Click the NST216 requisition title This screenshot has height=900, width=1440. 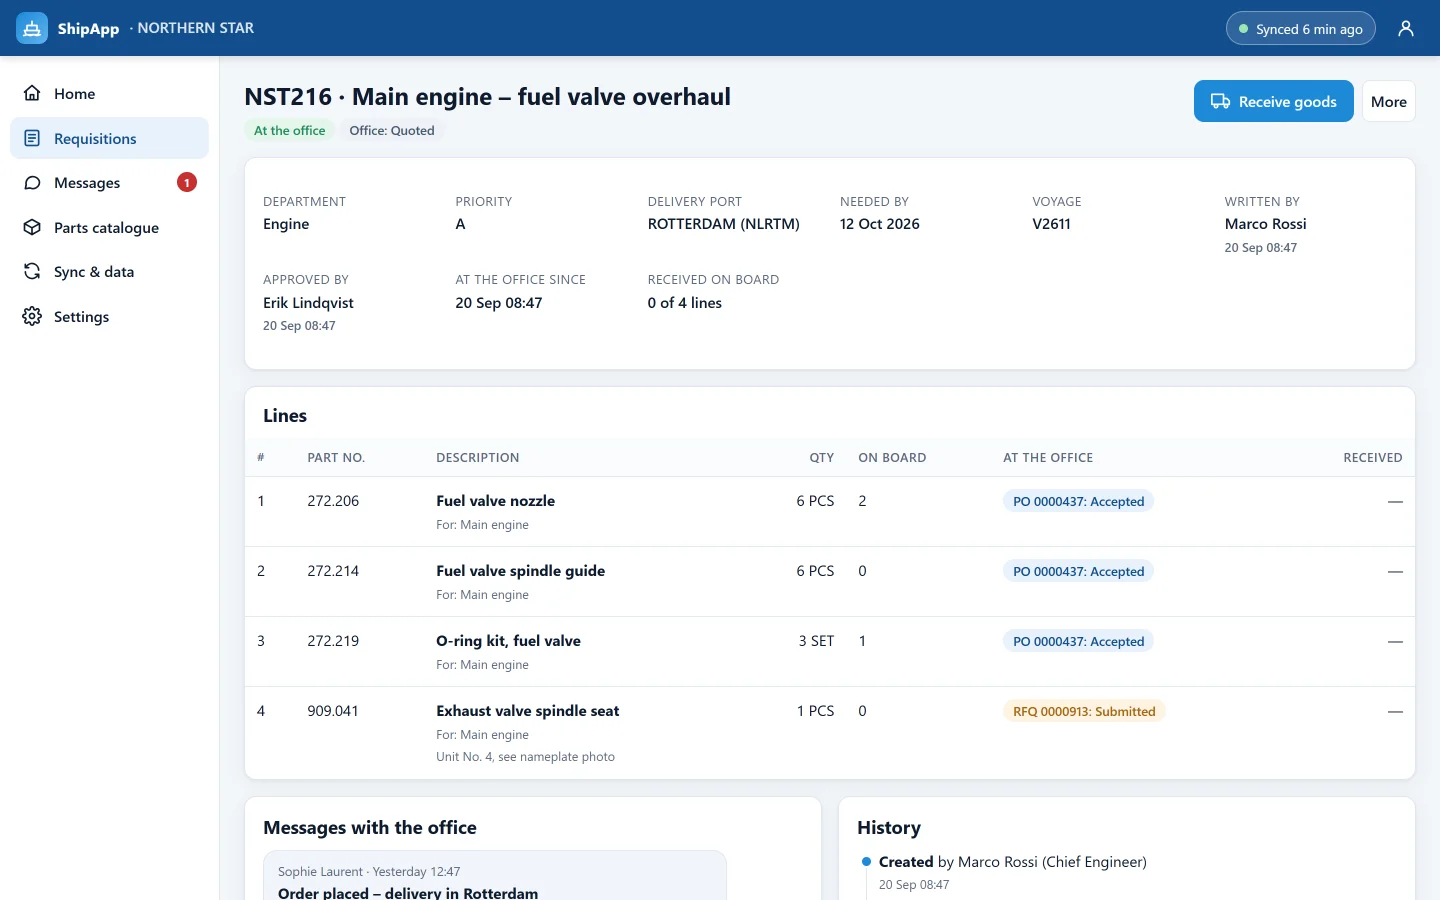click(x=487, y=97)
